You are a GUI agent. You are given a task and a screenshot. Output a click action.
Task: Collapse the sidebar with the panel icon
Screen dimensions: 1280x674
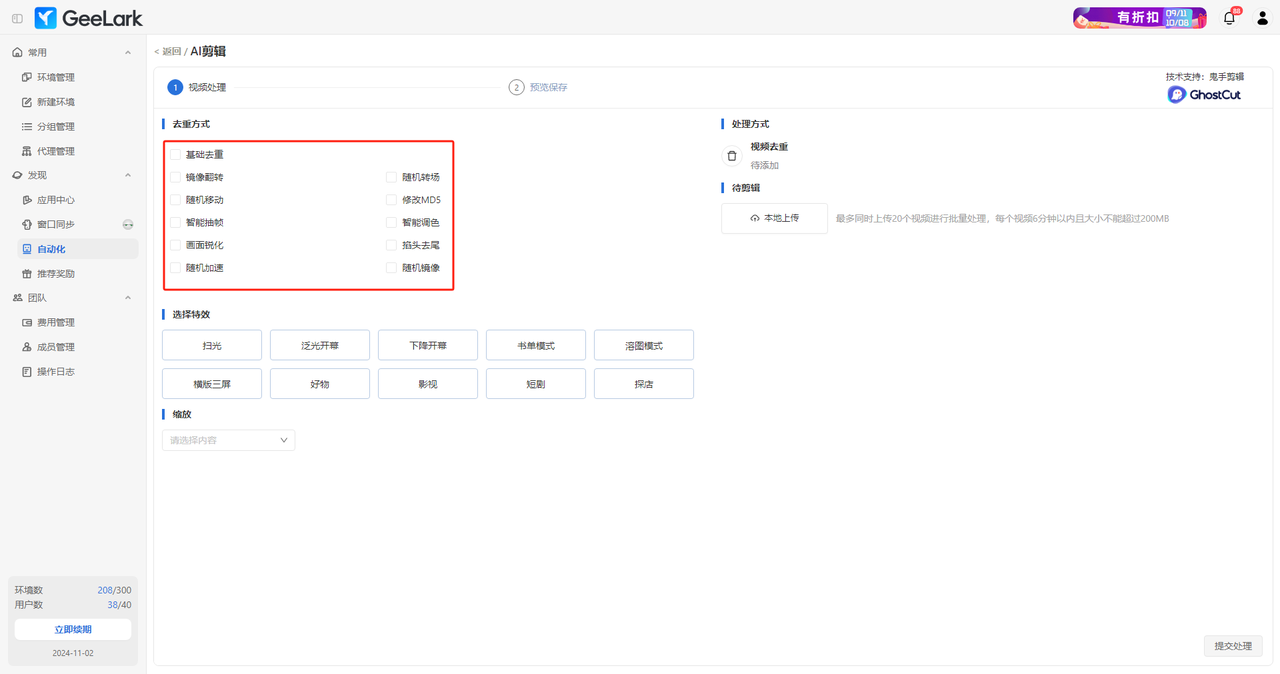pos(17,18)
